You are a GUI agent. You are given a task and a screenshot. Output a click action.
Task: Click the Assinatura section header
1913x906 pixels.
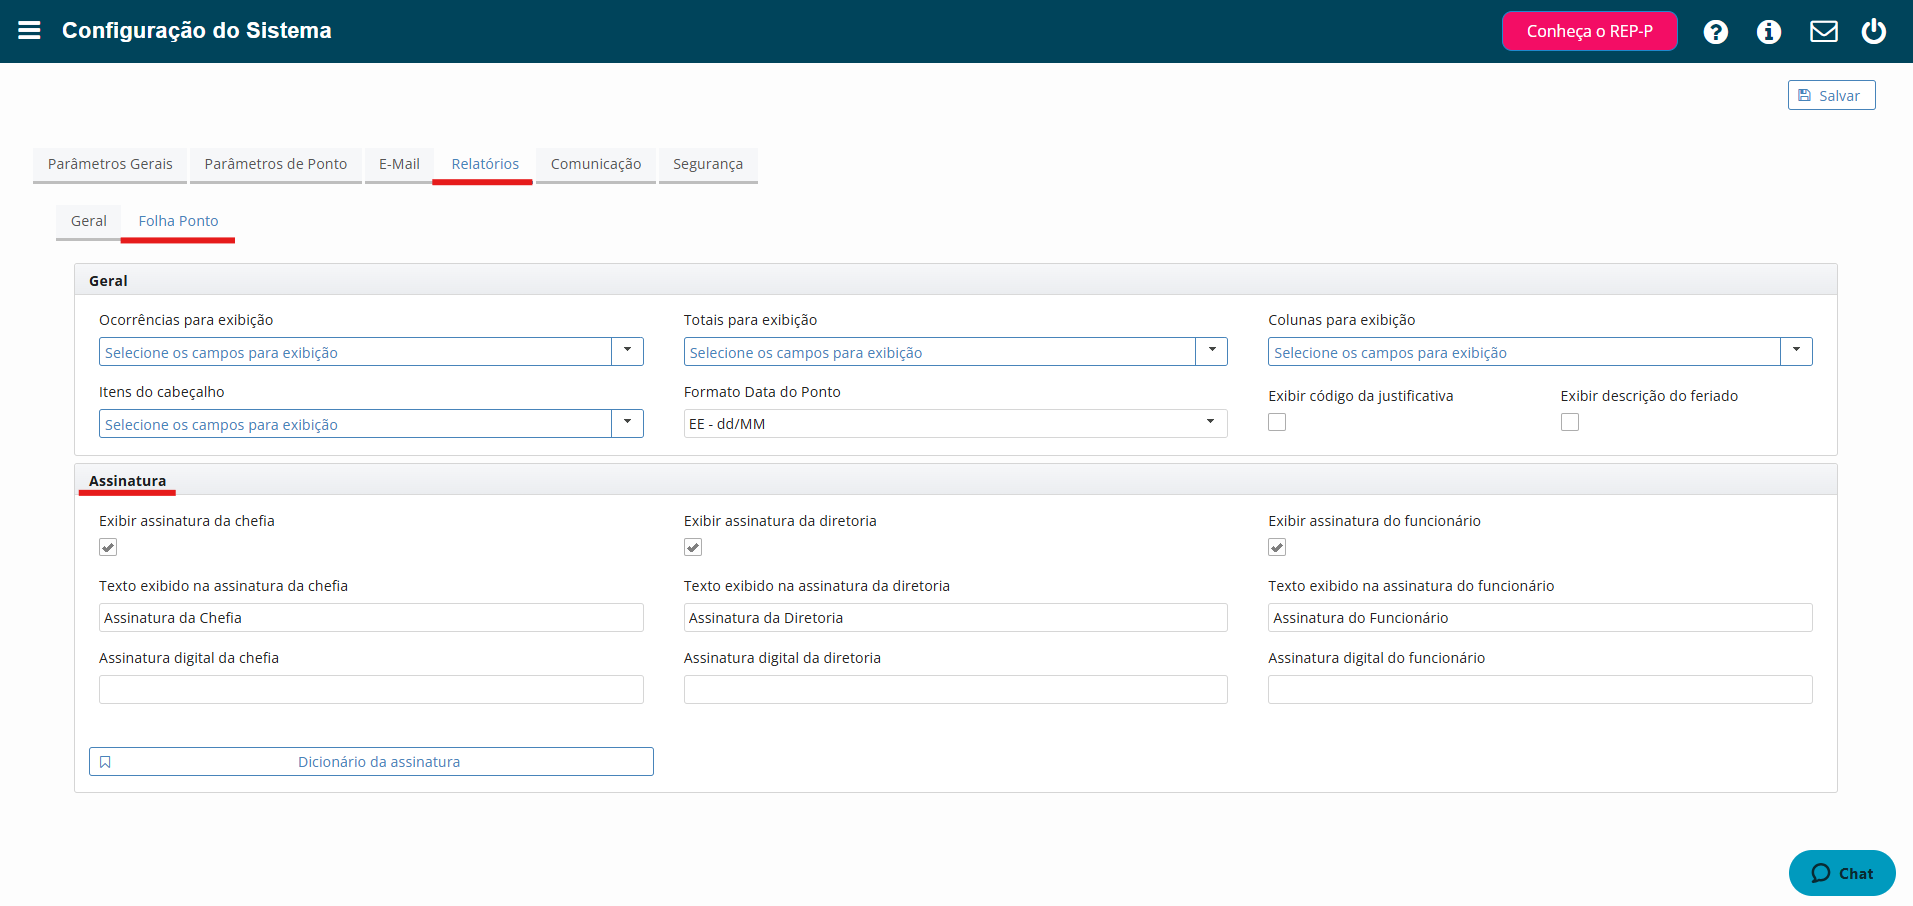(955, 480)
